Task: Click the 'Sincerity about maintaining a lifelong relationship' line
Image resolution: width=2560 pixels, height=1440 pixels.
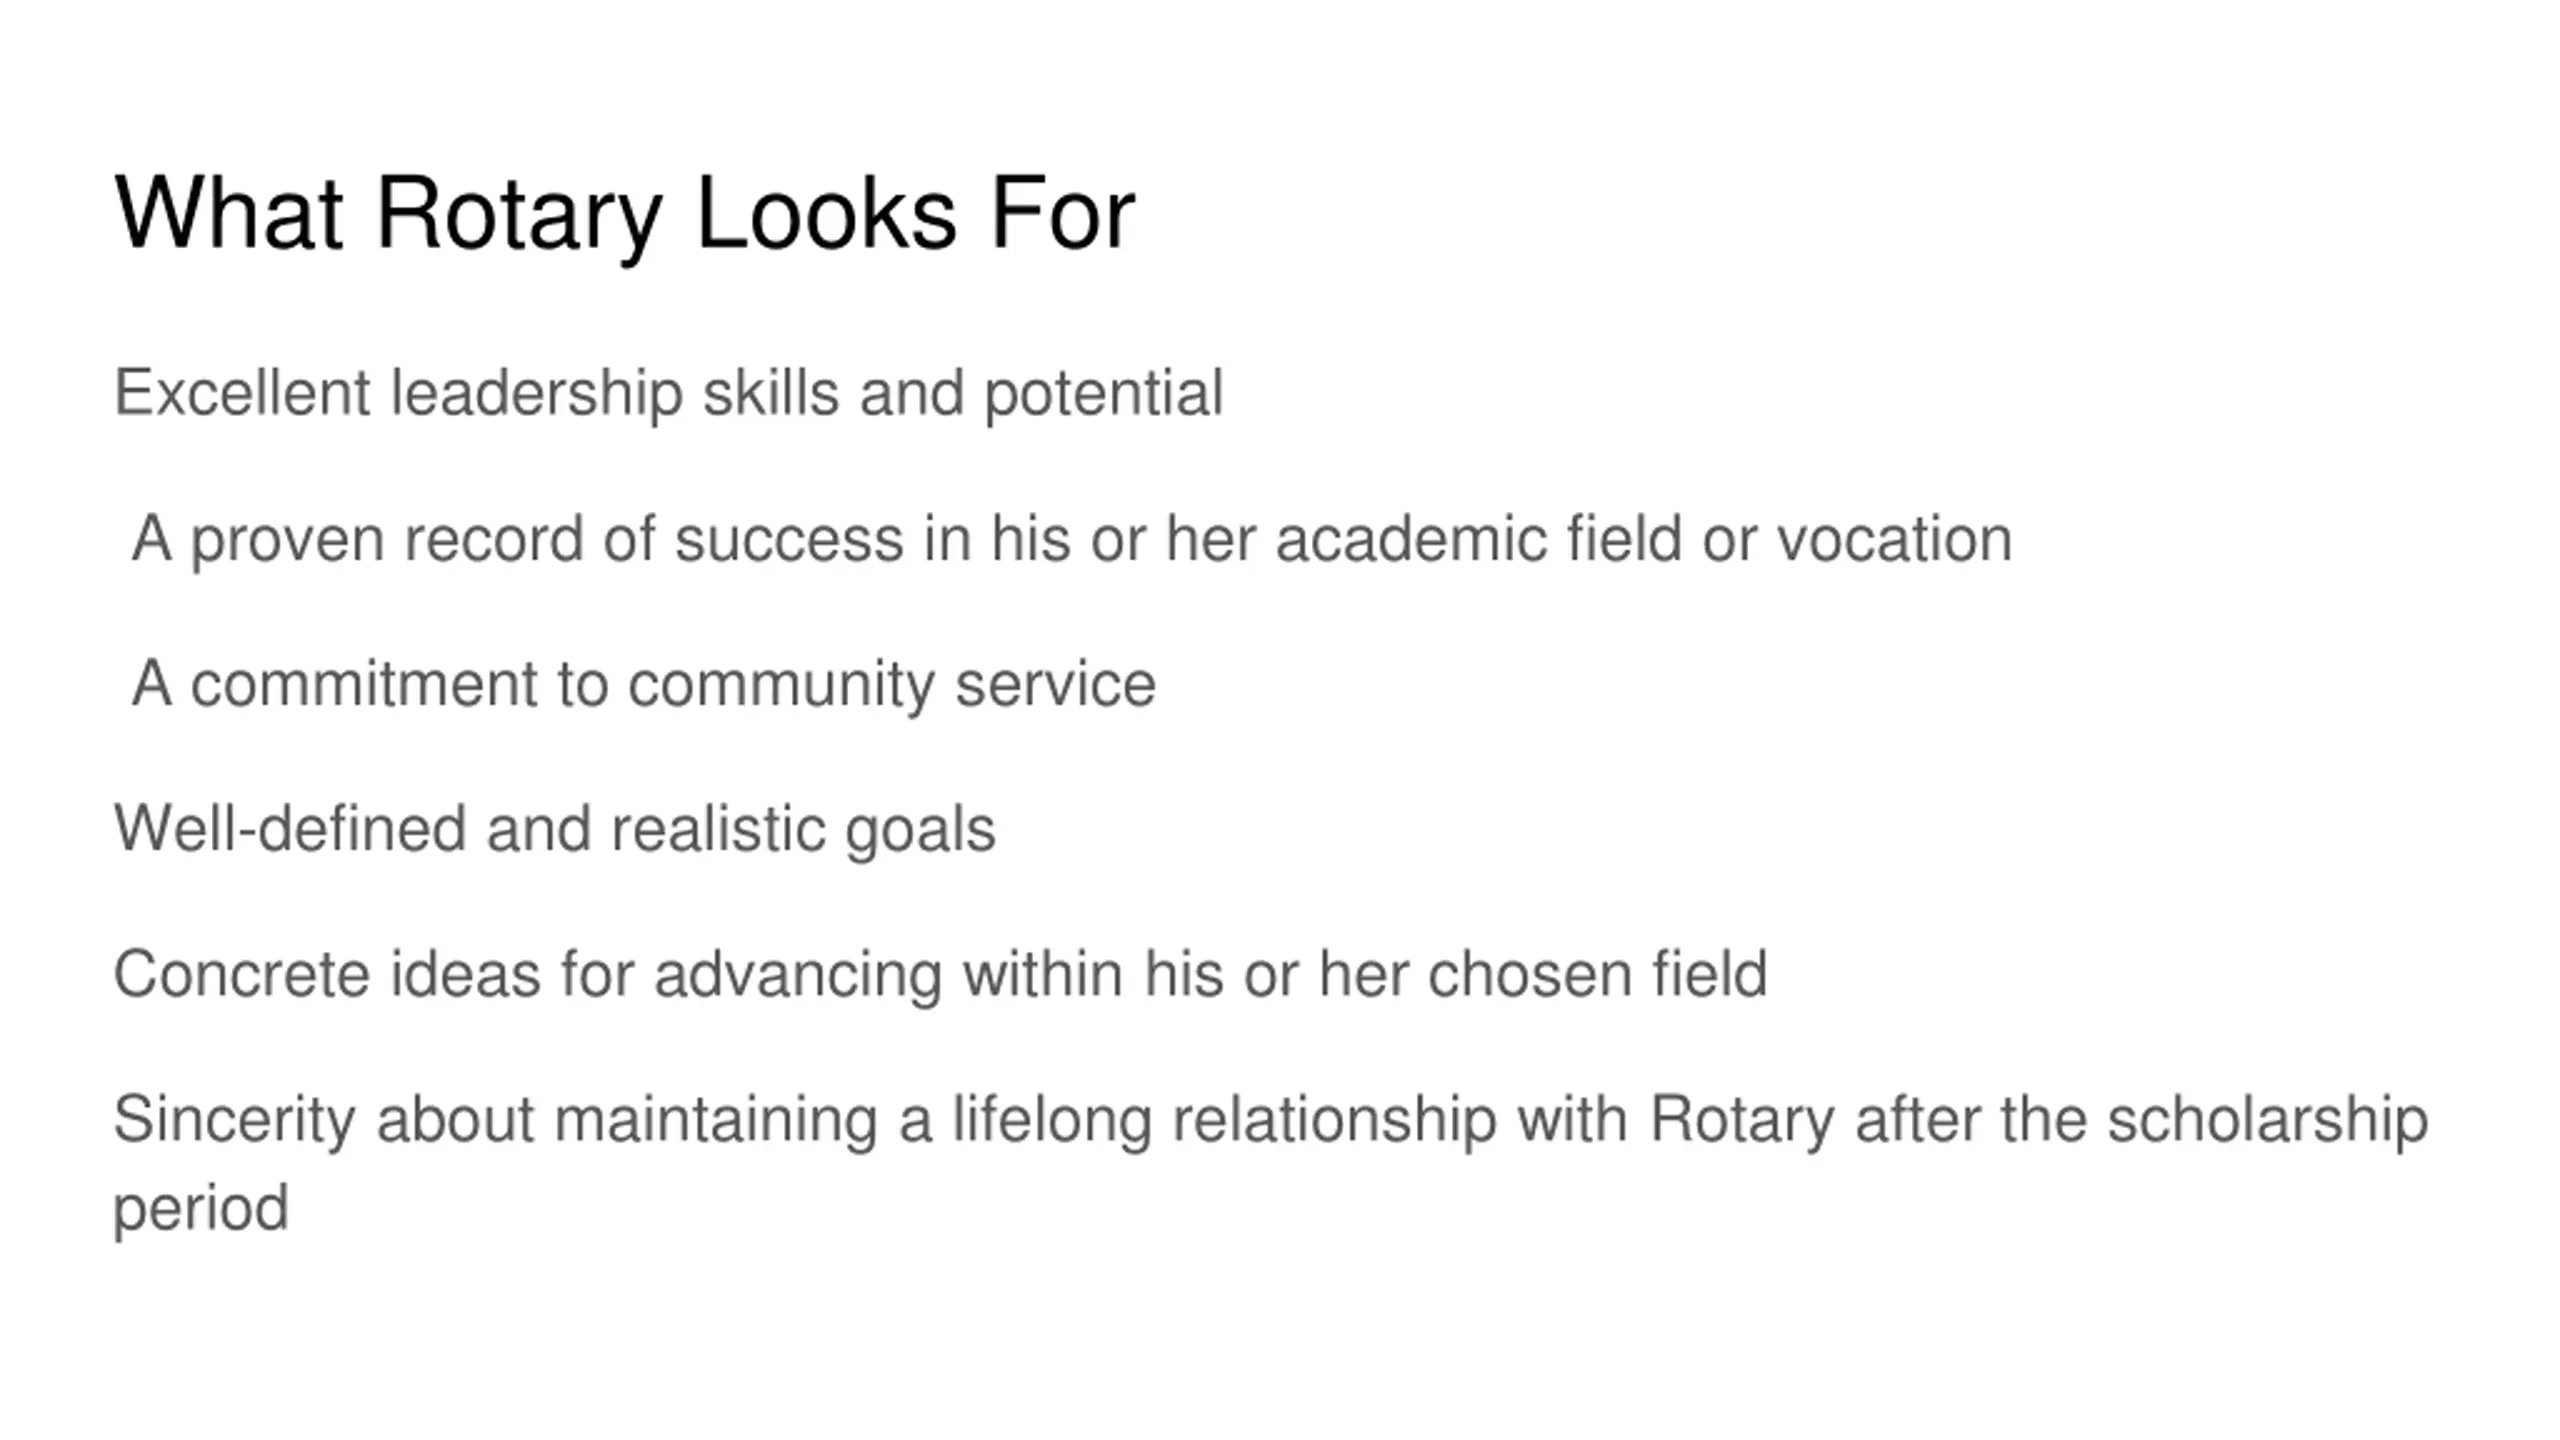Action: [x=1270, y=1119]
